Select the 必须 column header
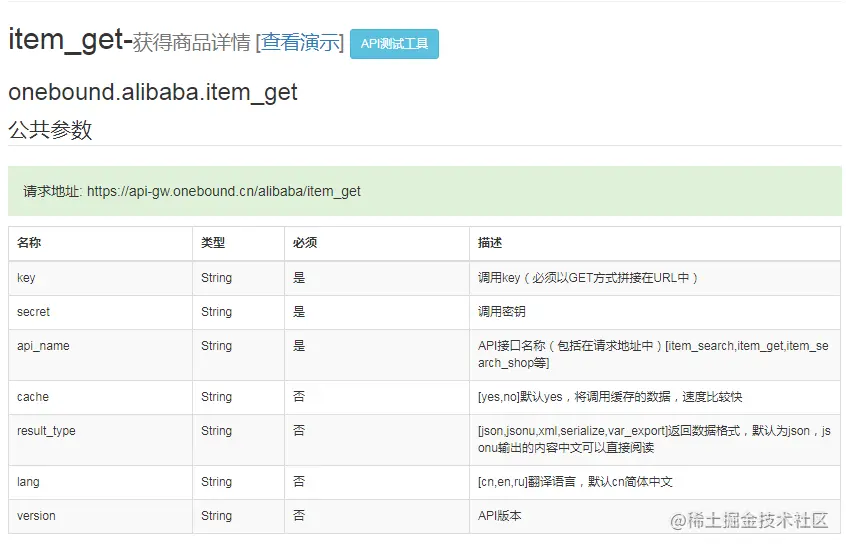This screenshot has width=846, height=548. pyautogui.click(x=305, y=243)
